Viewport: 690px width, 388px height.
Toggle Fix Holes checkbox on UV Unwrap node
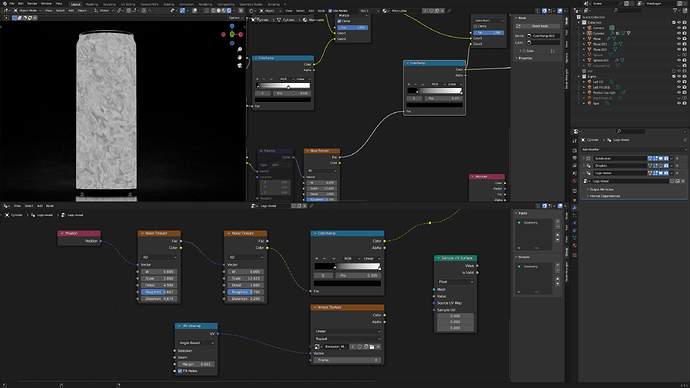tap(180, 371)
